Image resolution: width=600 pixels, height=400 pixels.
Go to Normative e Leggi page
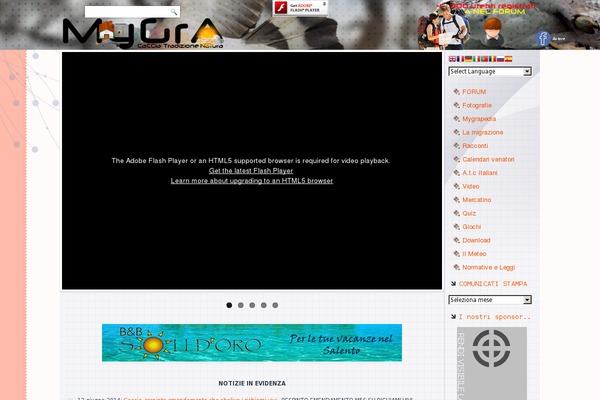(x=489, y=267)
